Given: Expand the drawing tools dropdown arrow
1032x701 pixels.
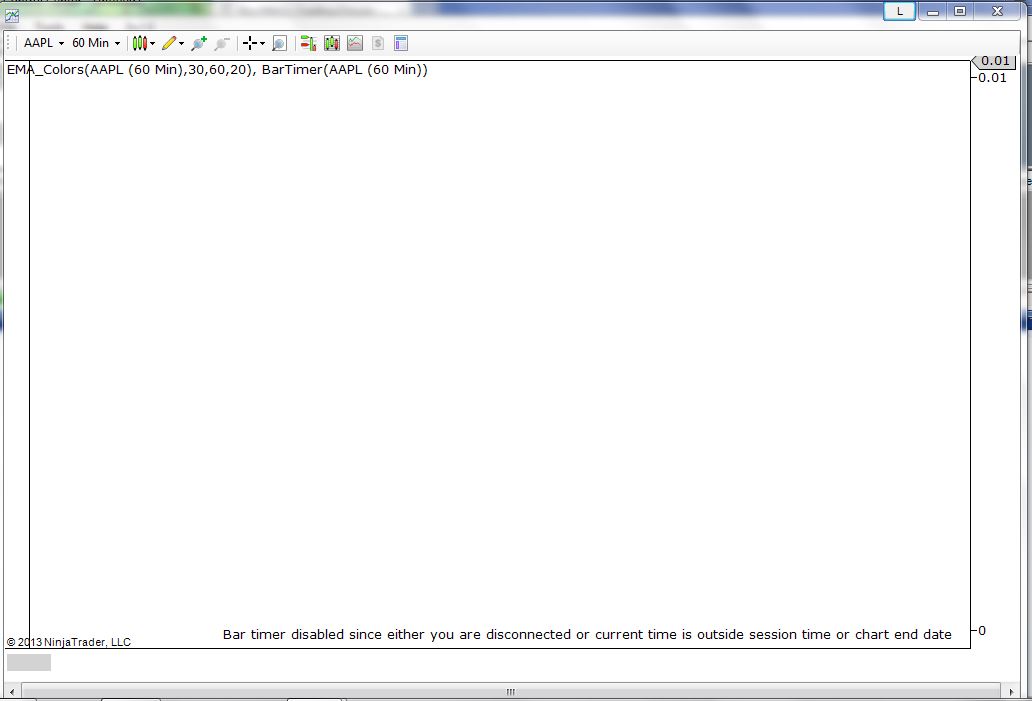Looking at the screenshot, I should (182, 43).
